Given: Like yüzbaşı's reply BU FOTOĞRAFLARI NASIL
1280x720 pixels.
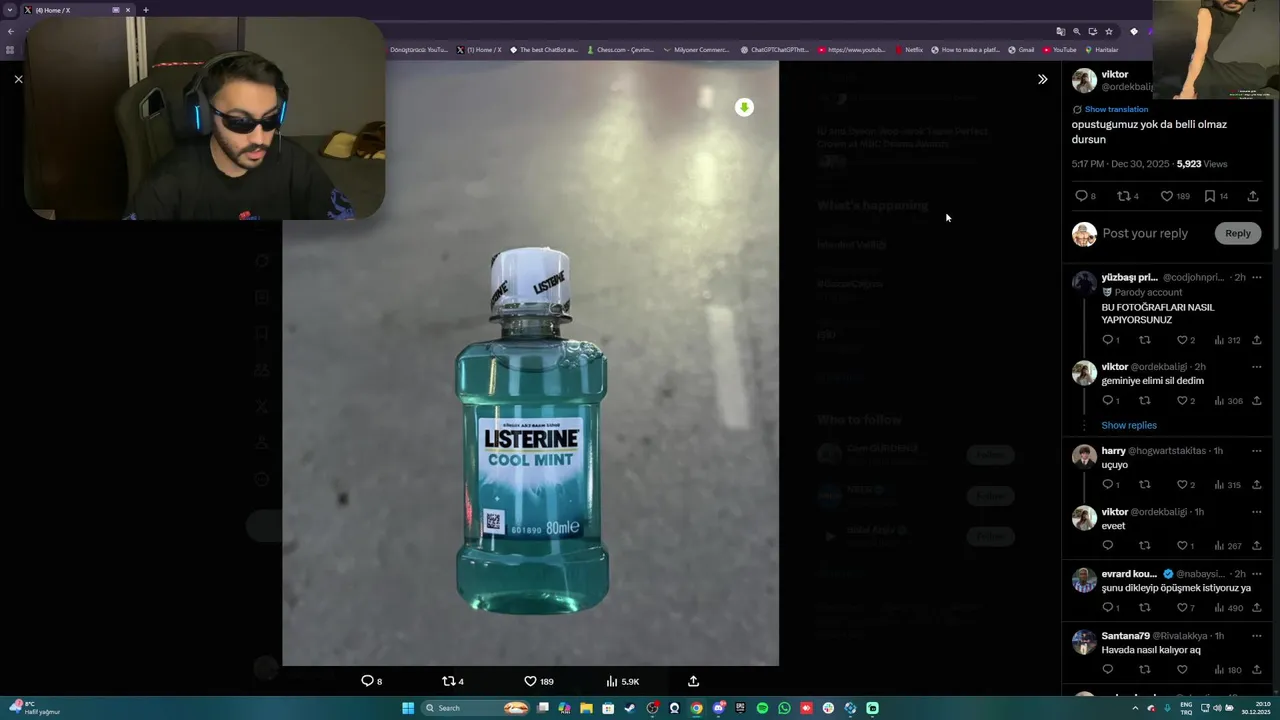Looking at the screenshot, I should click(x=1184, y=340).
